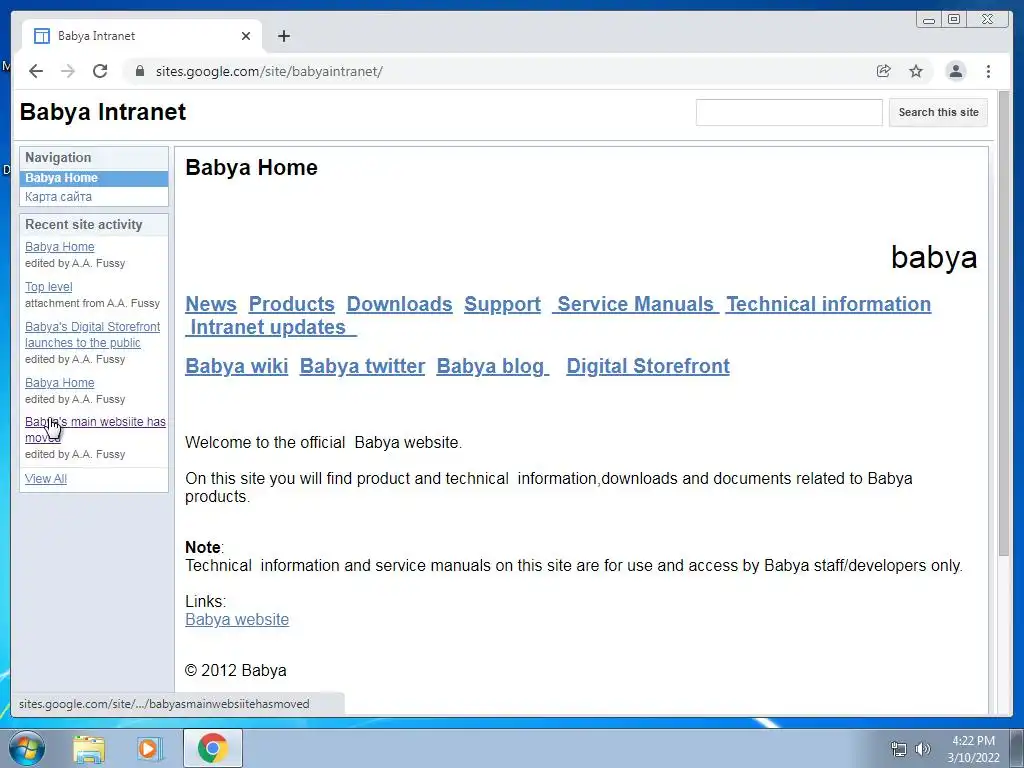Open second Babya Home activity link
Image resolution: width=1024 pixels, height=768 pixels.
[x=59, y=383]
